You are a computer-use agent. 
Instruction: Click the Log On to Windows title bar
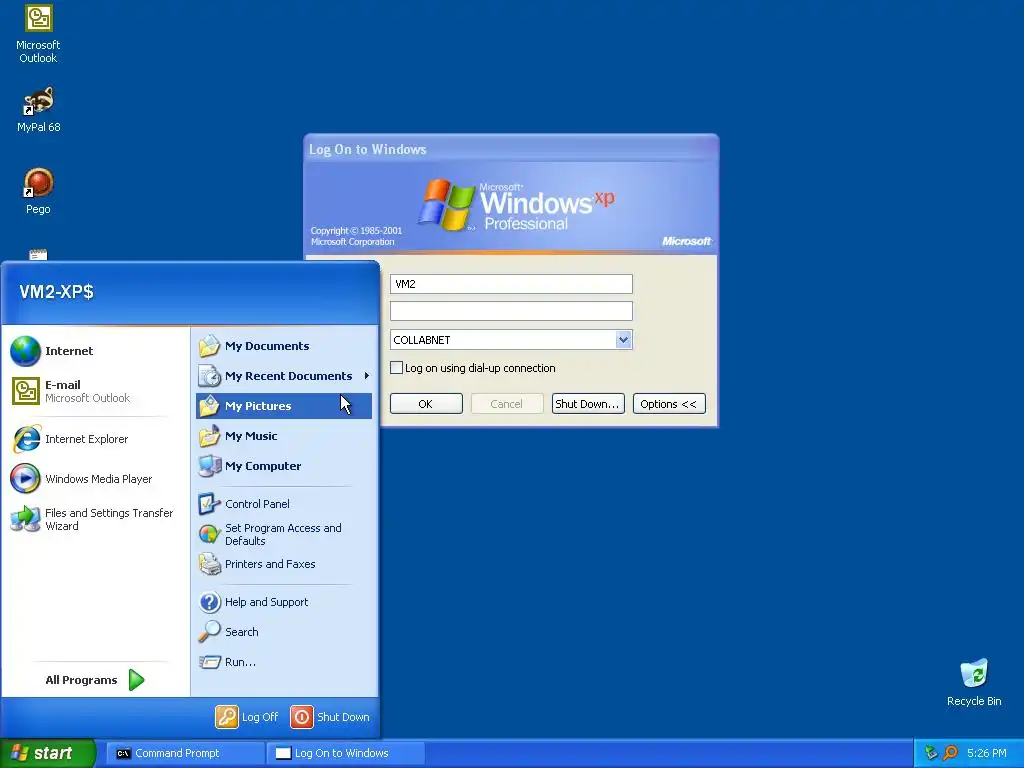coord(511,149)
